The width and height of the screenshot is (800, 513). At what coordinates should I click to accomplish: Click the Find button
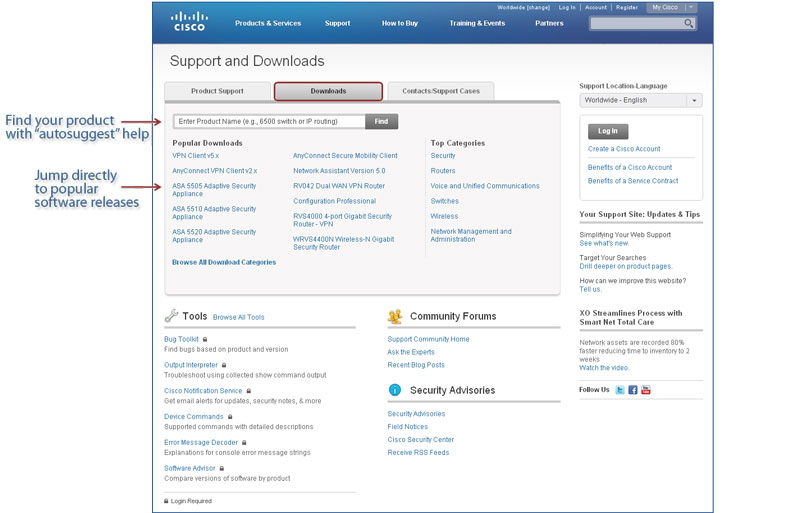(381, 121)
